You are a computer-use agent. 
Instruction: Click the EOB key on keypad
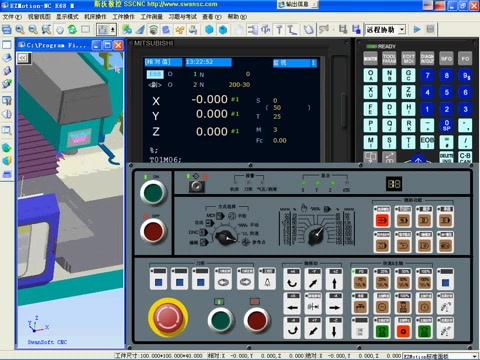click(427, 142)
